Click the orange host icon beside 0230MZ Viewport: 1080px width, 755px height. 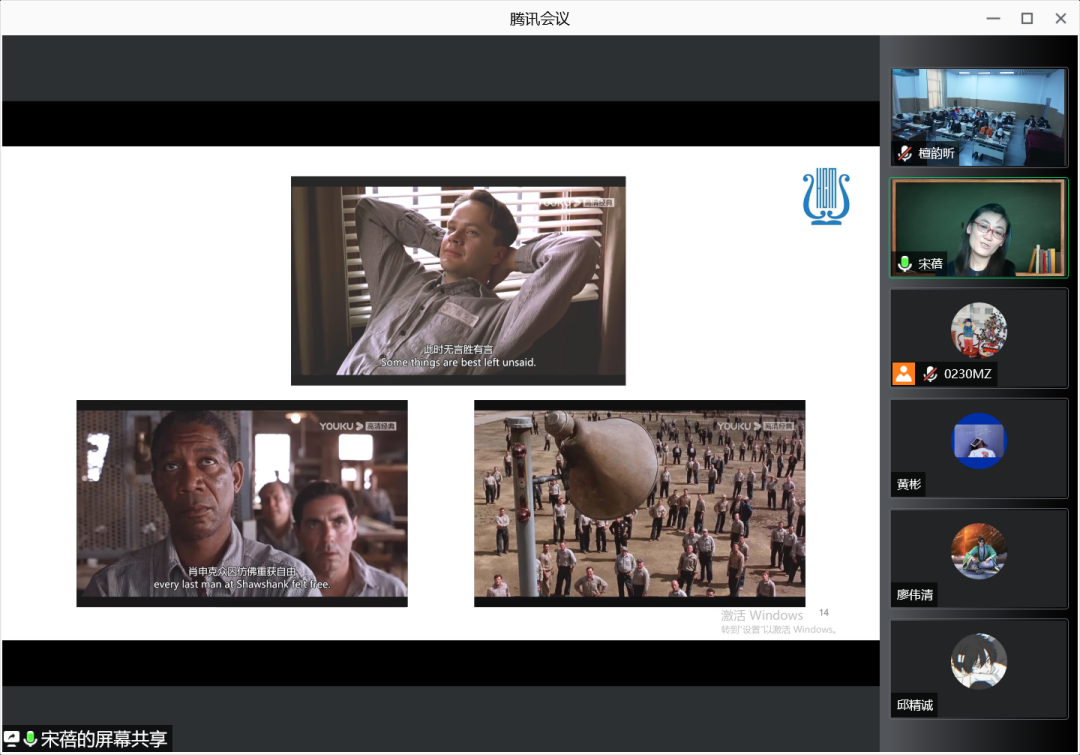[904, 374]
